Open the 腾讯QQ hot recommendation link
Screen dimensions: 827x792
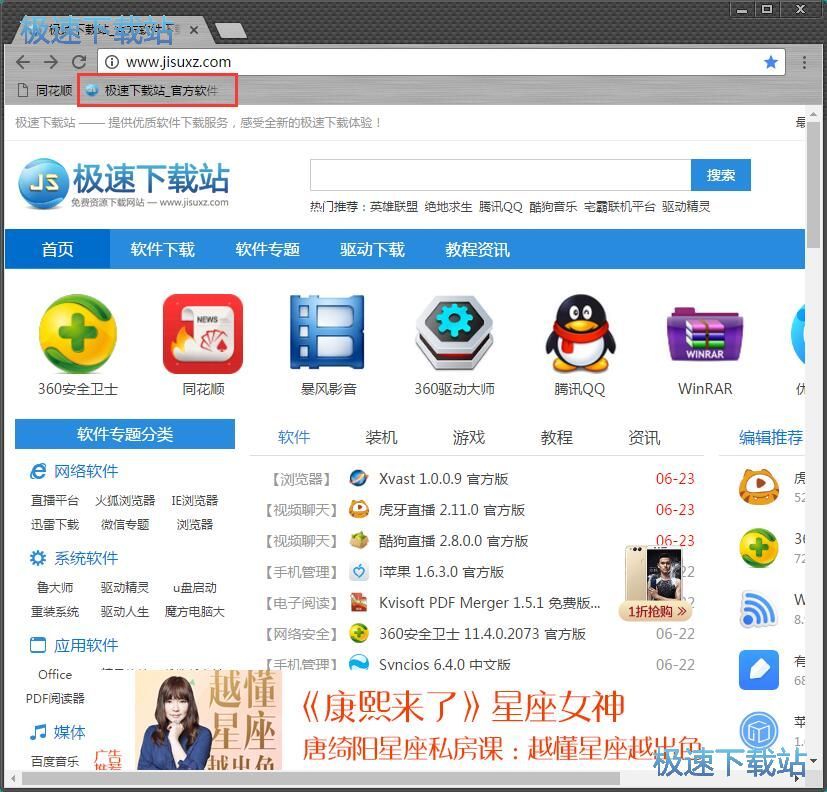pyautogui.click(x=500, y=207)
